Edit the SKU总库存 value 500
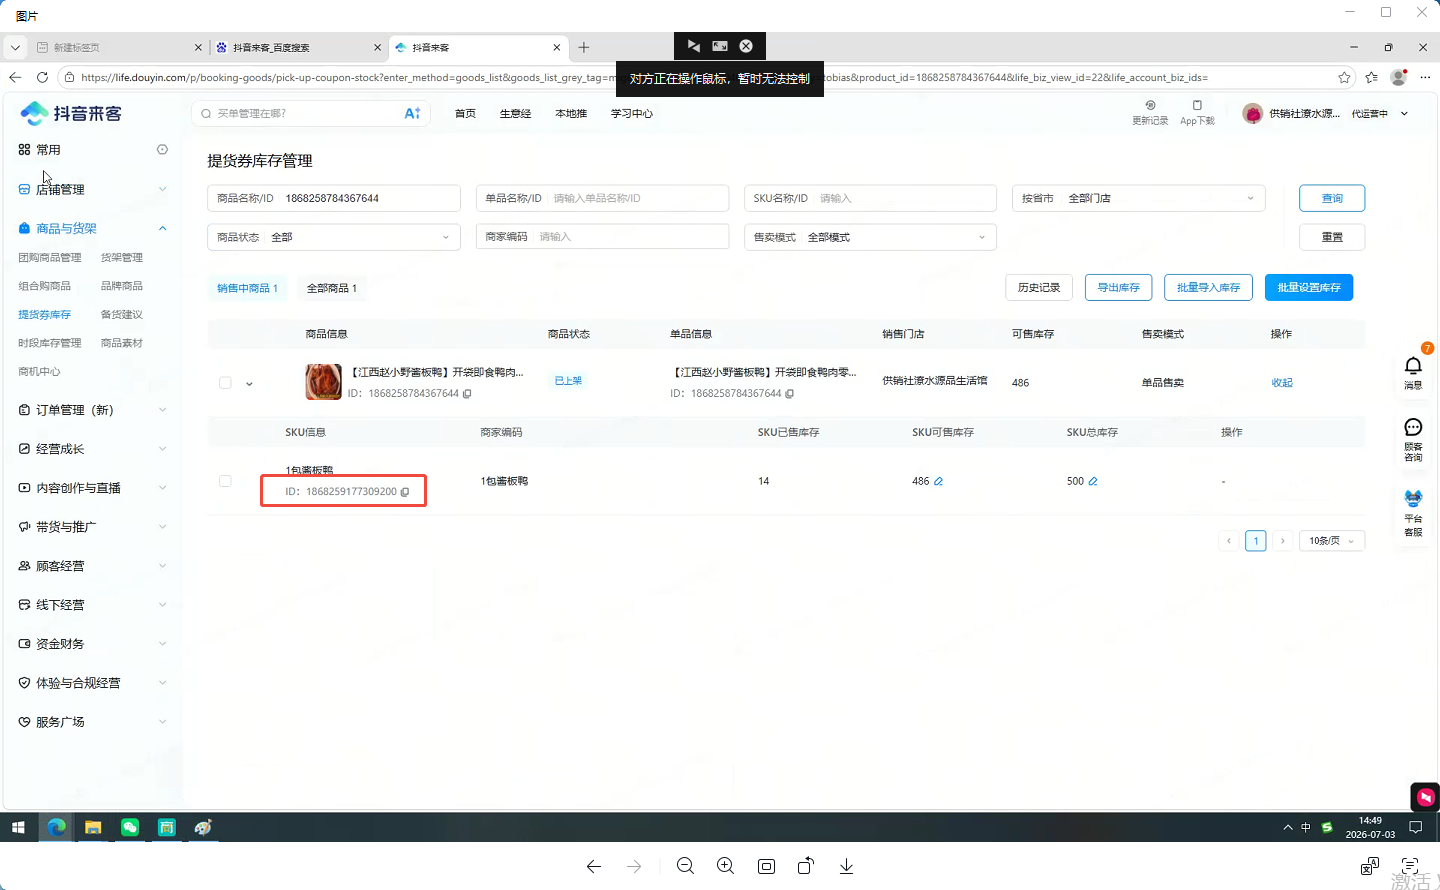The image size is (1440, 890). (1093, 482)
